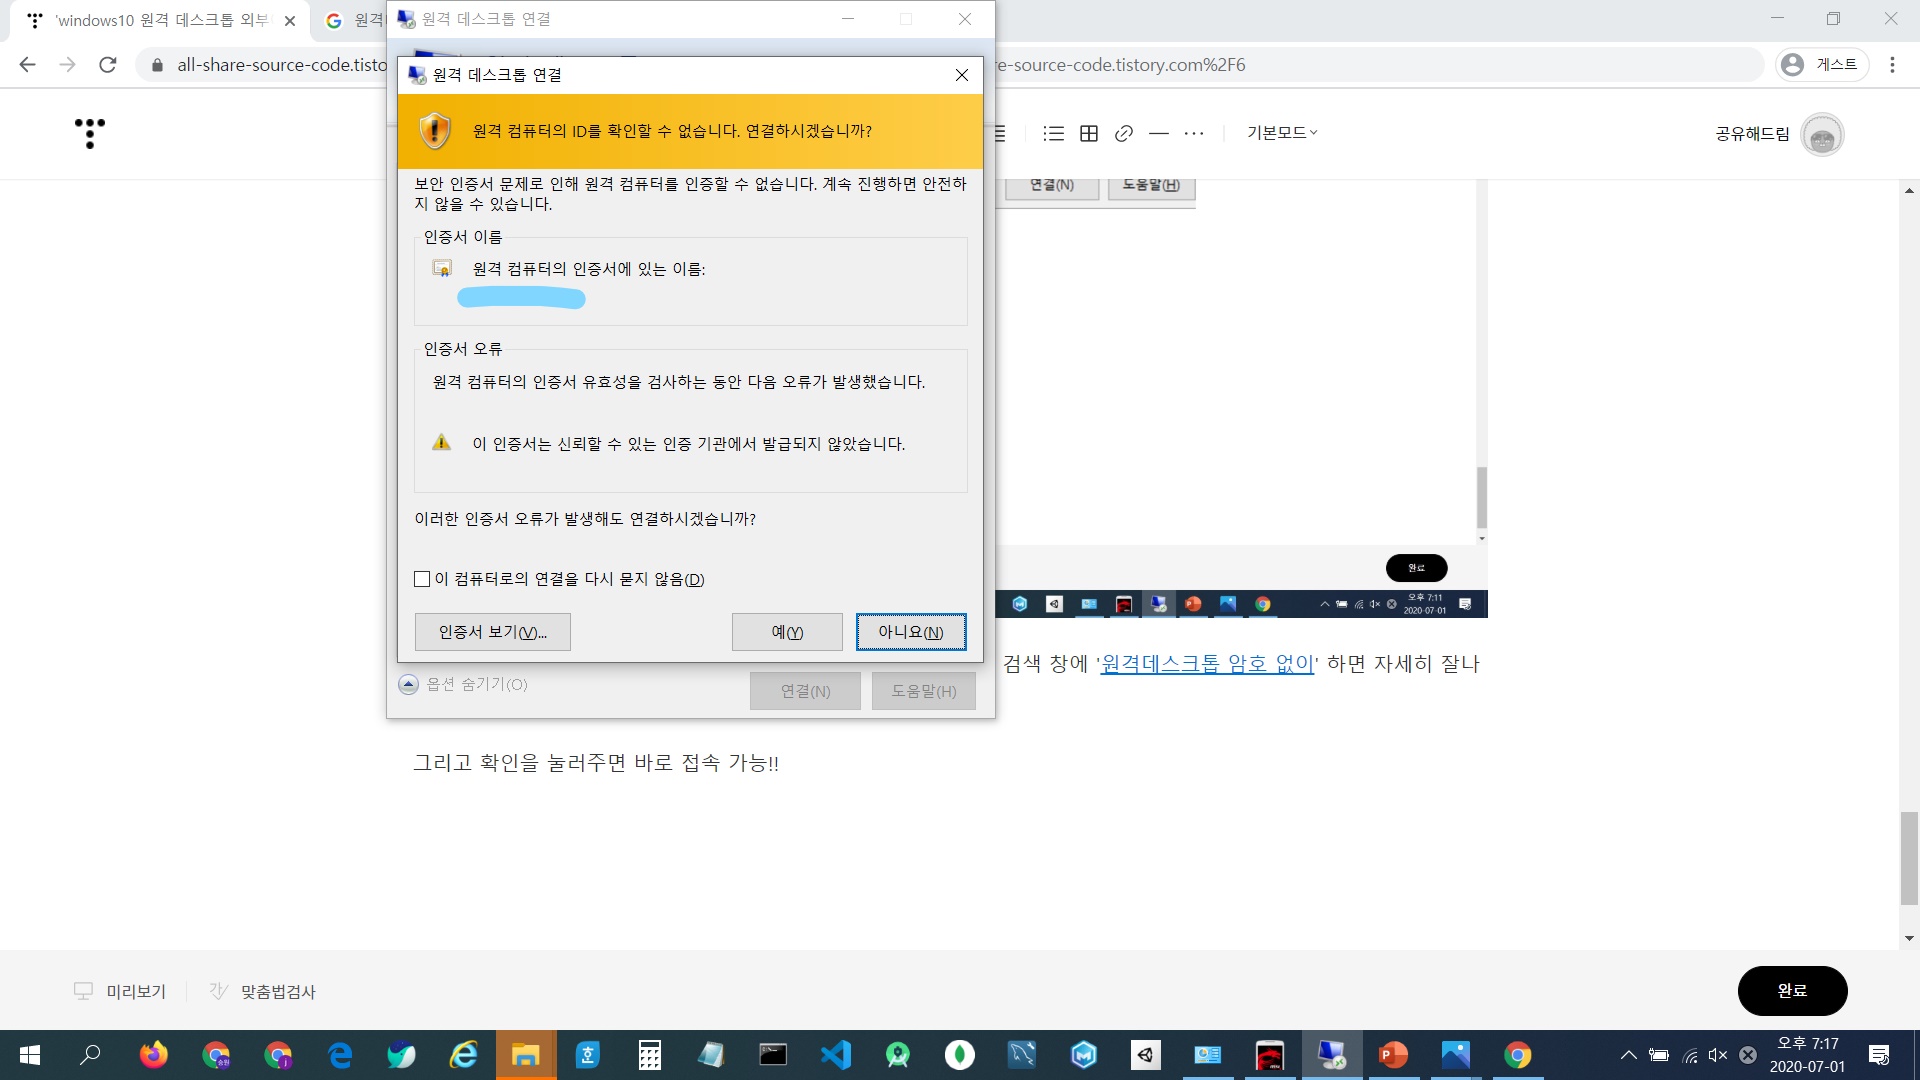Open the more options ellipsis in editor toolbar

click(x=1194, y=133)
